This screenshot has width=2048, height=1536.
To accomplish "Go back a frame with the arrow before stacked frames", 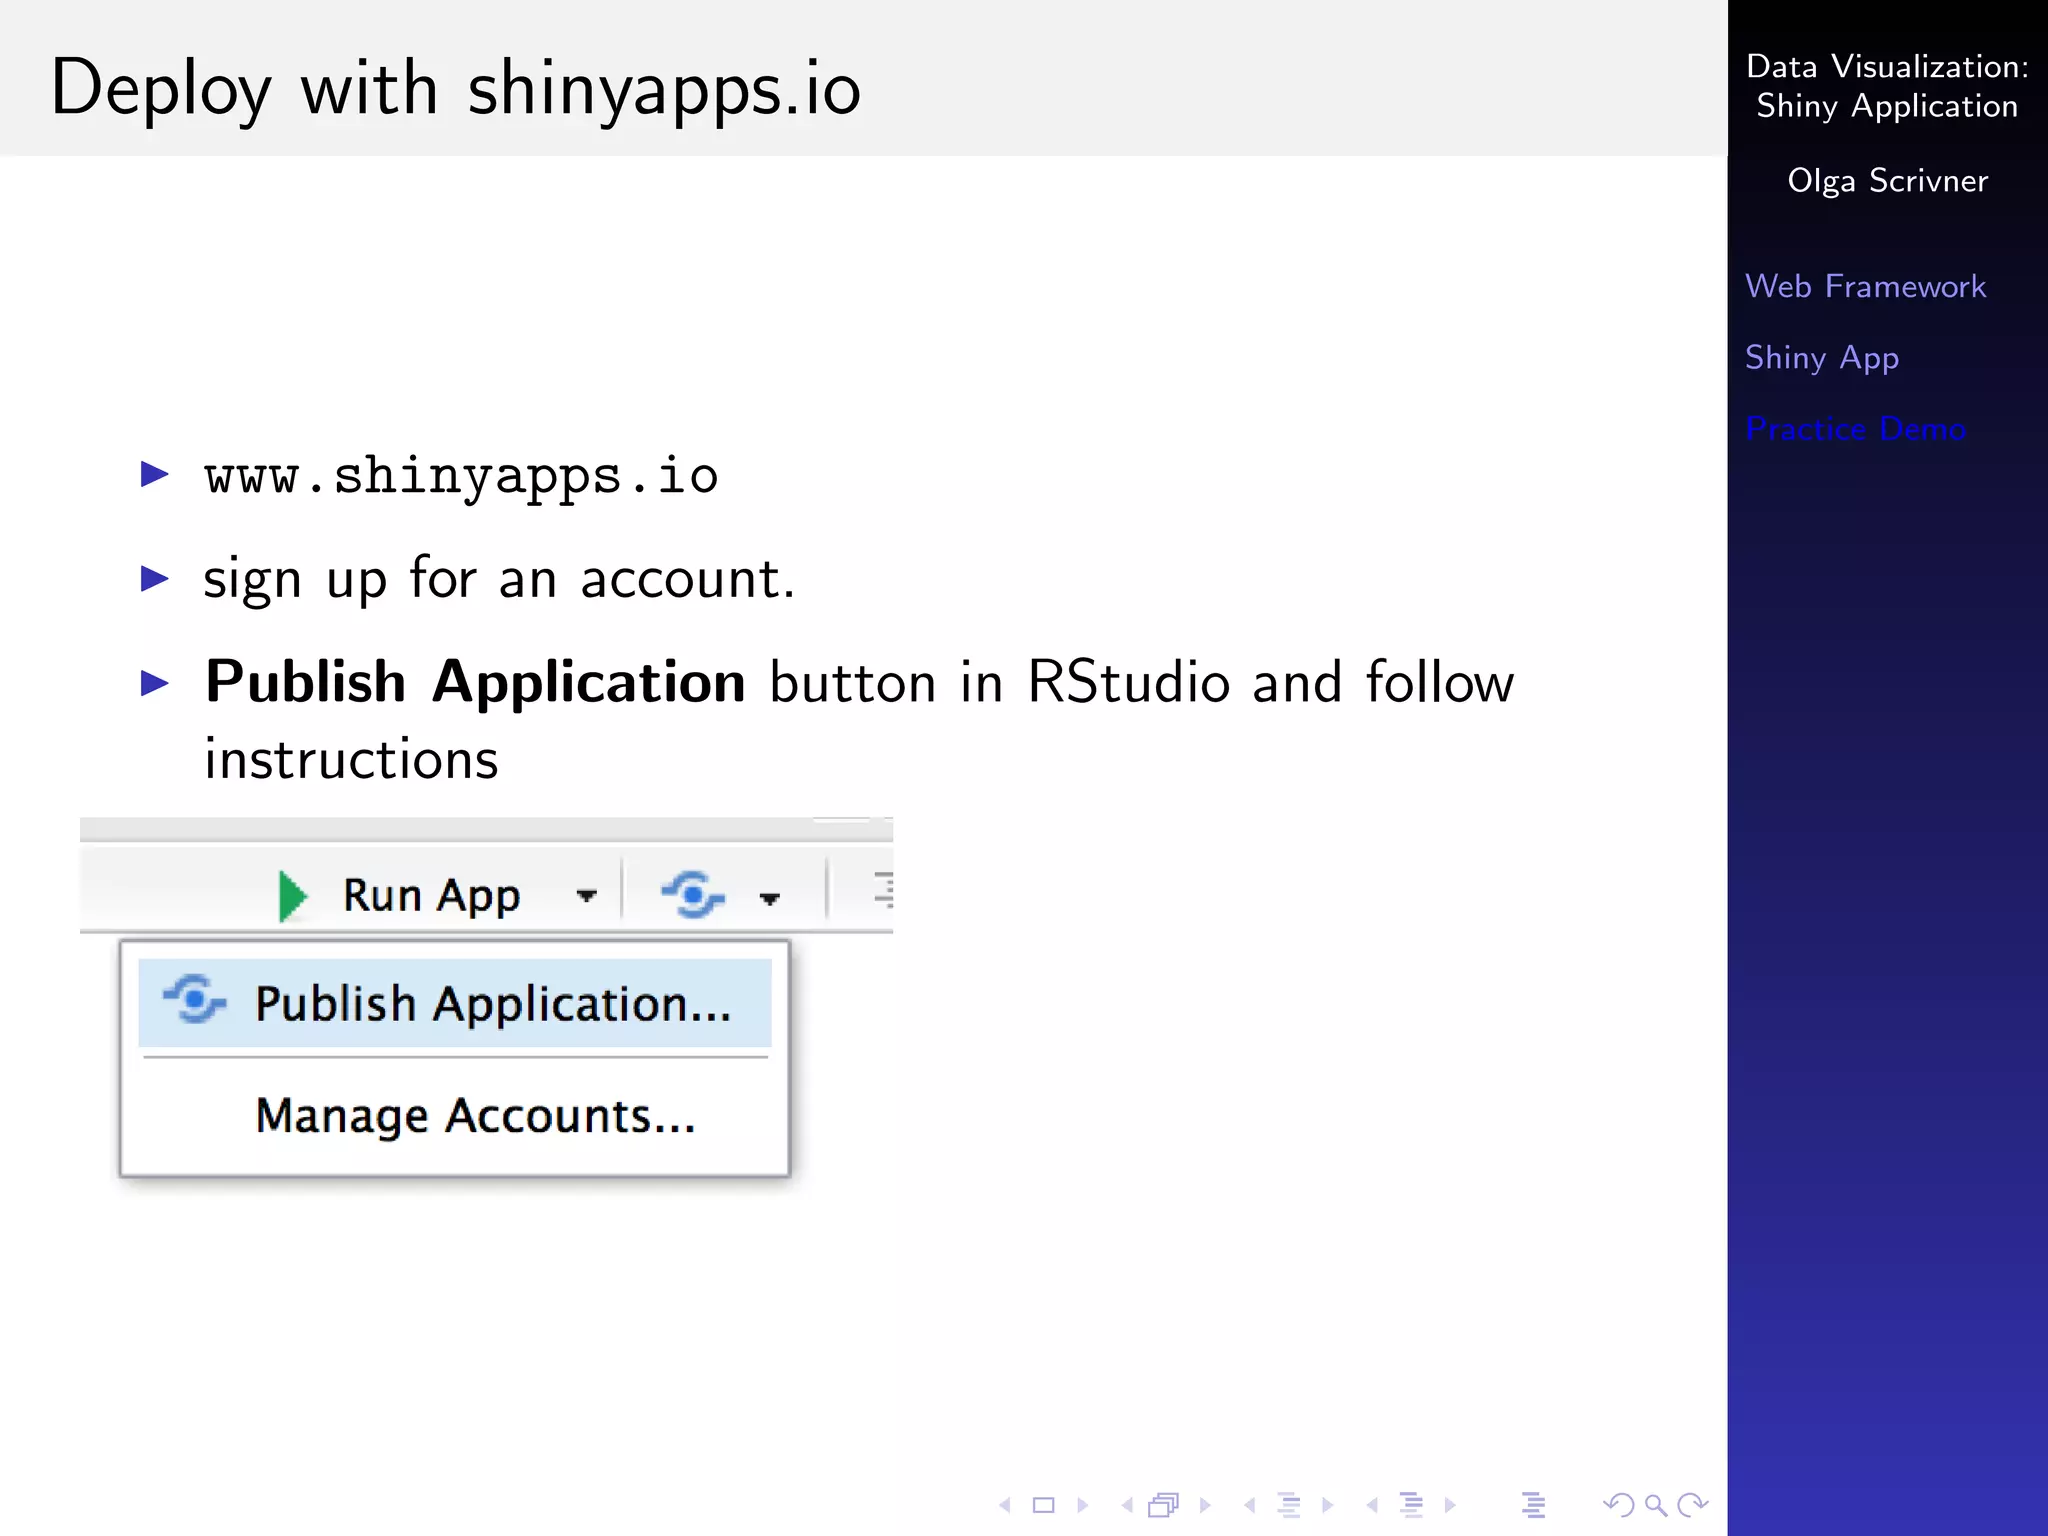I will point(1127,1505).
